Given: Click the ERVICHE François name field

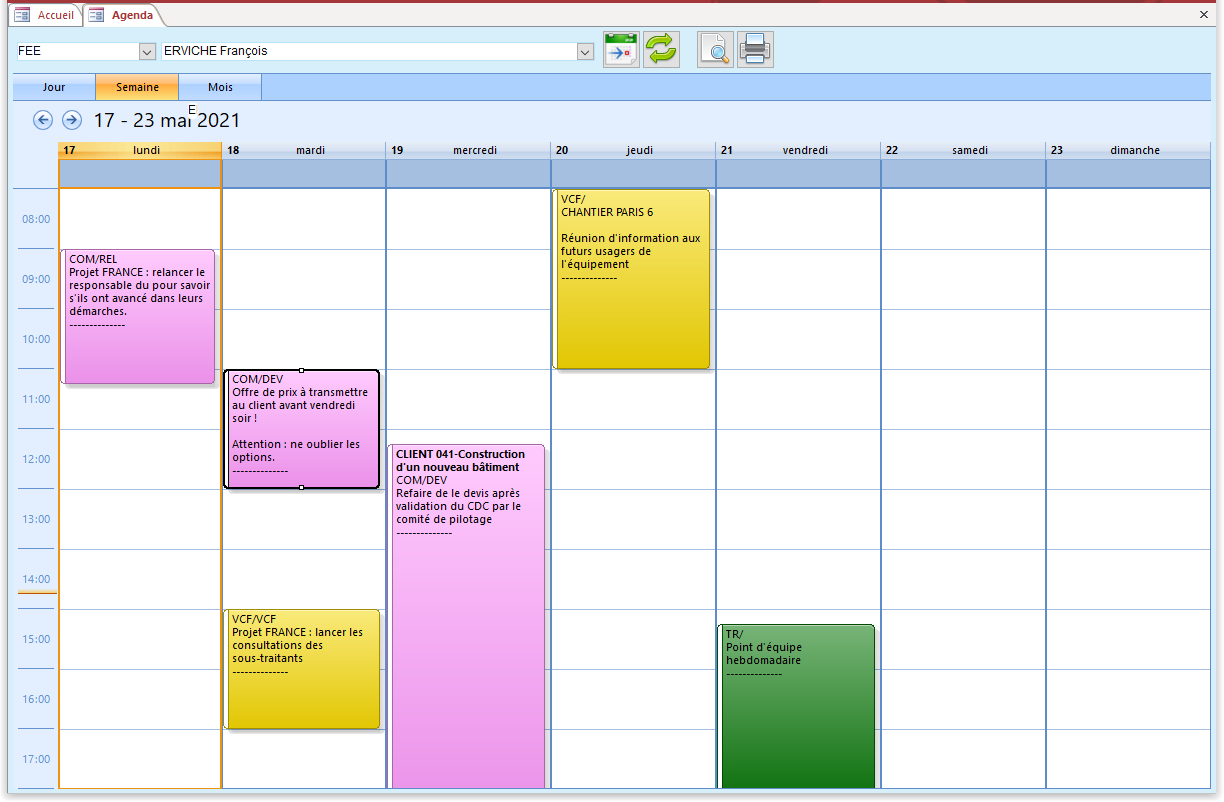Looking at the screenshot, I should (369, 51).
